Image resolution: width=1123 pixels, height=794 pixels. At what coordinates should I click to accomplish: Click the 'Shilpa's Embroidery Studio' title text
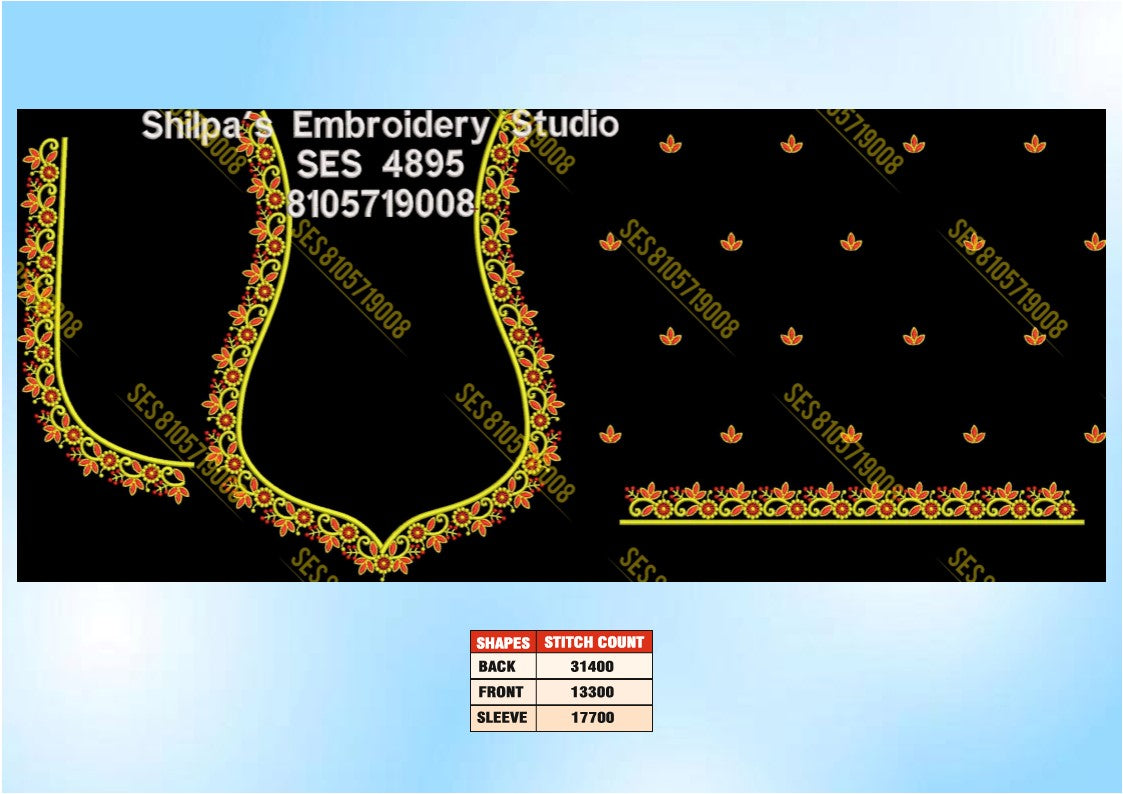pyautogui.click(x=380, y=125)
